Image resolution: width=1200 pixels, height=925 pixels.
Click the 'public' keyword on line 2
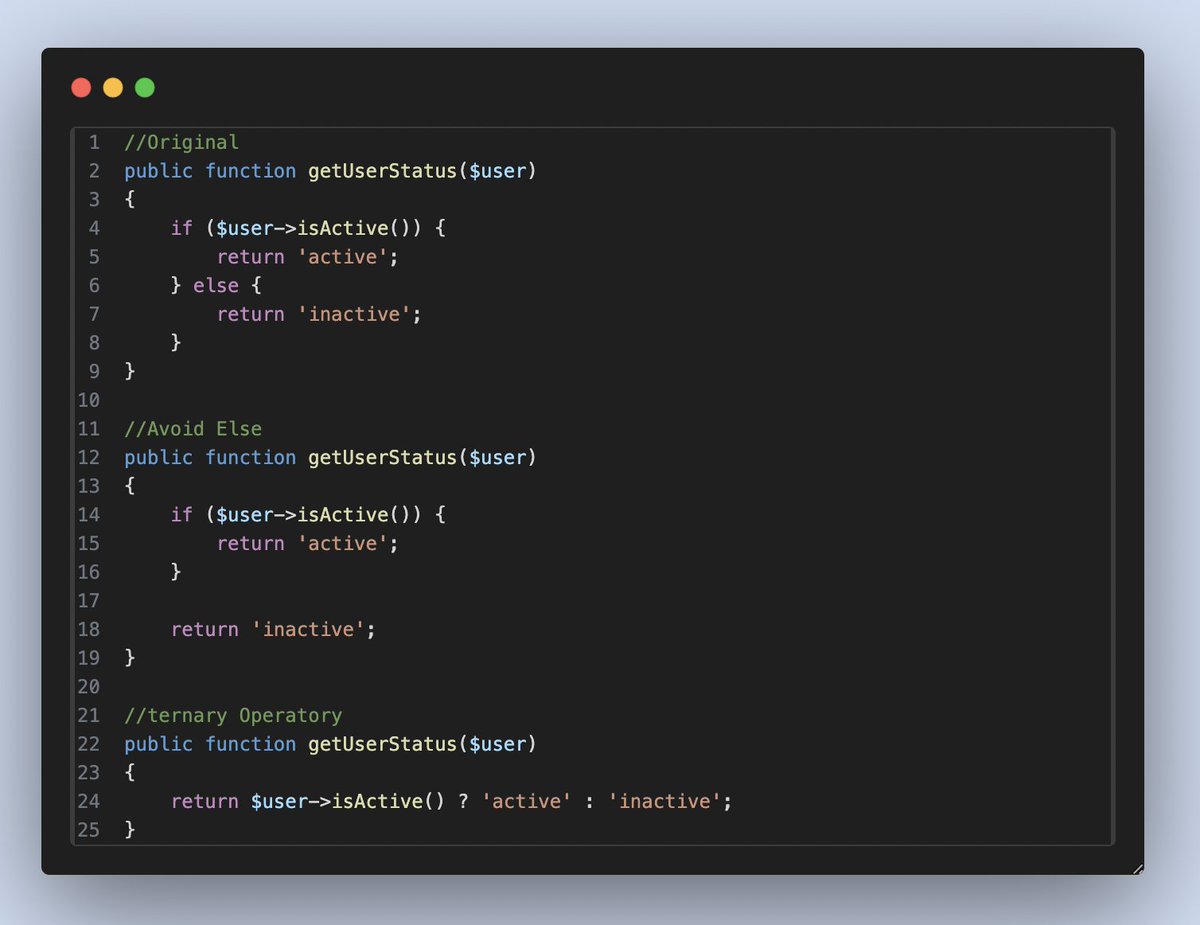(159, 171)
